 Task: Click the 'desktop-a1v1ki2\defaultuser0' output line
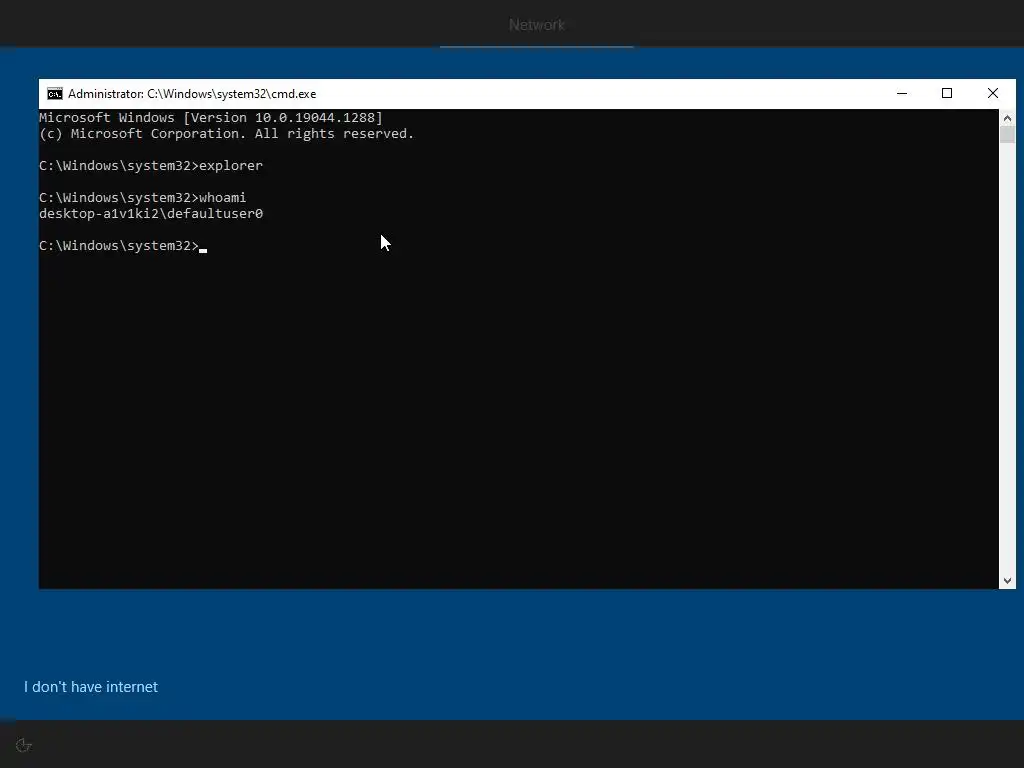click(151, 214)
